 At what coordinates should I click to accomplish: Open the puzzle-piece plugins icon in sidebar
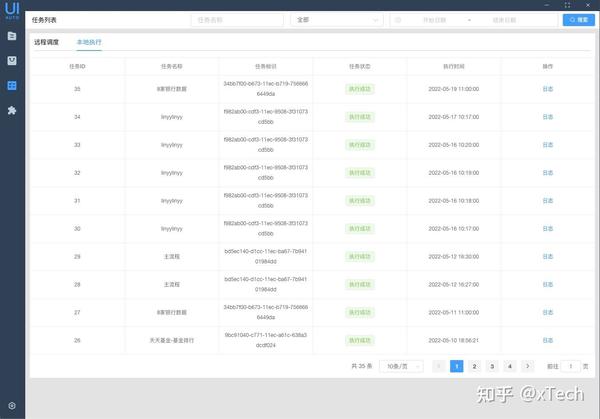(x=12, y=111)
